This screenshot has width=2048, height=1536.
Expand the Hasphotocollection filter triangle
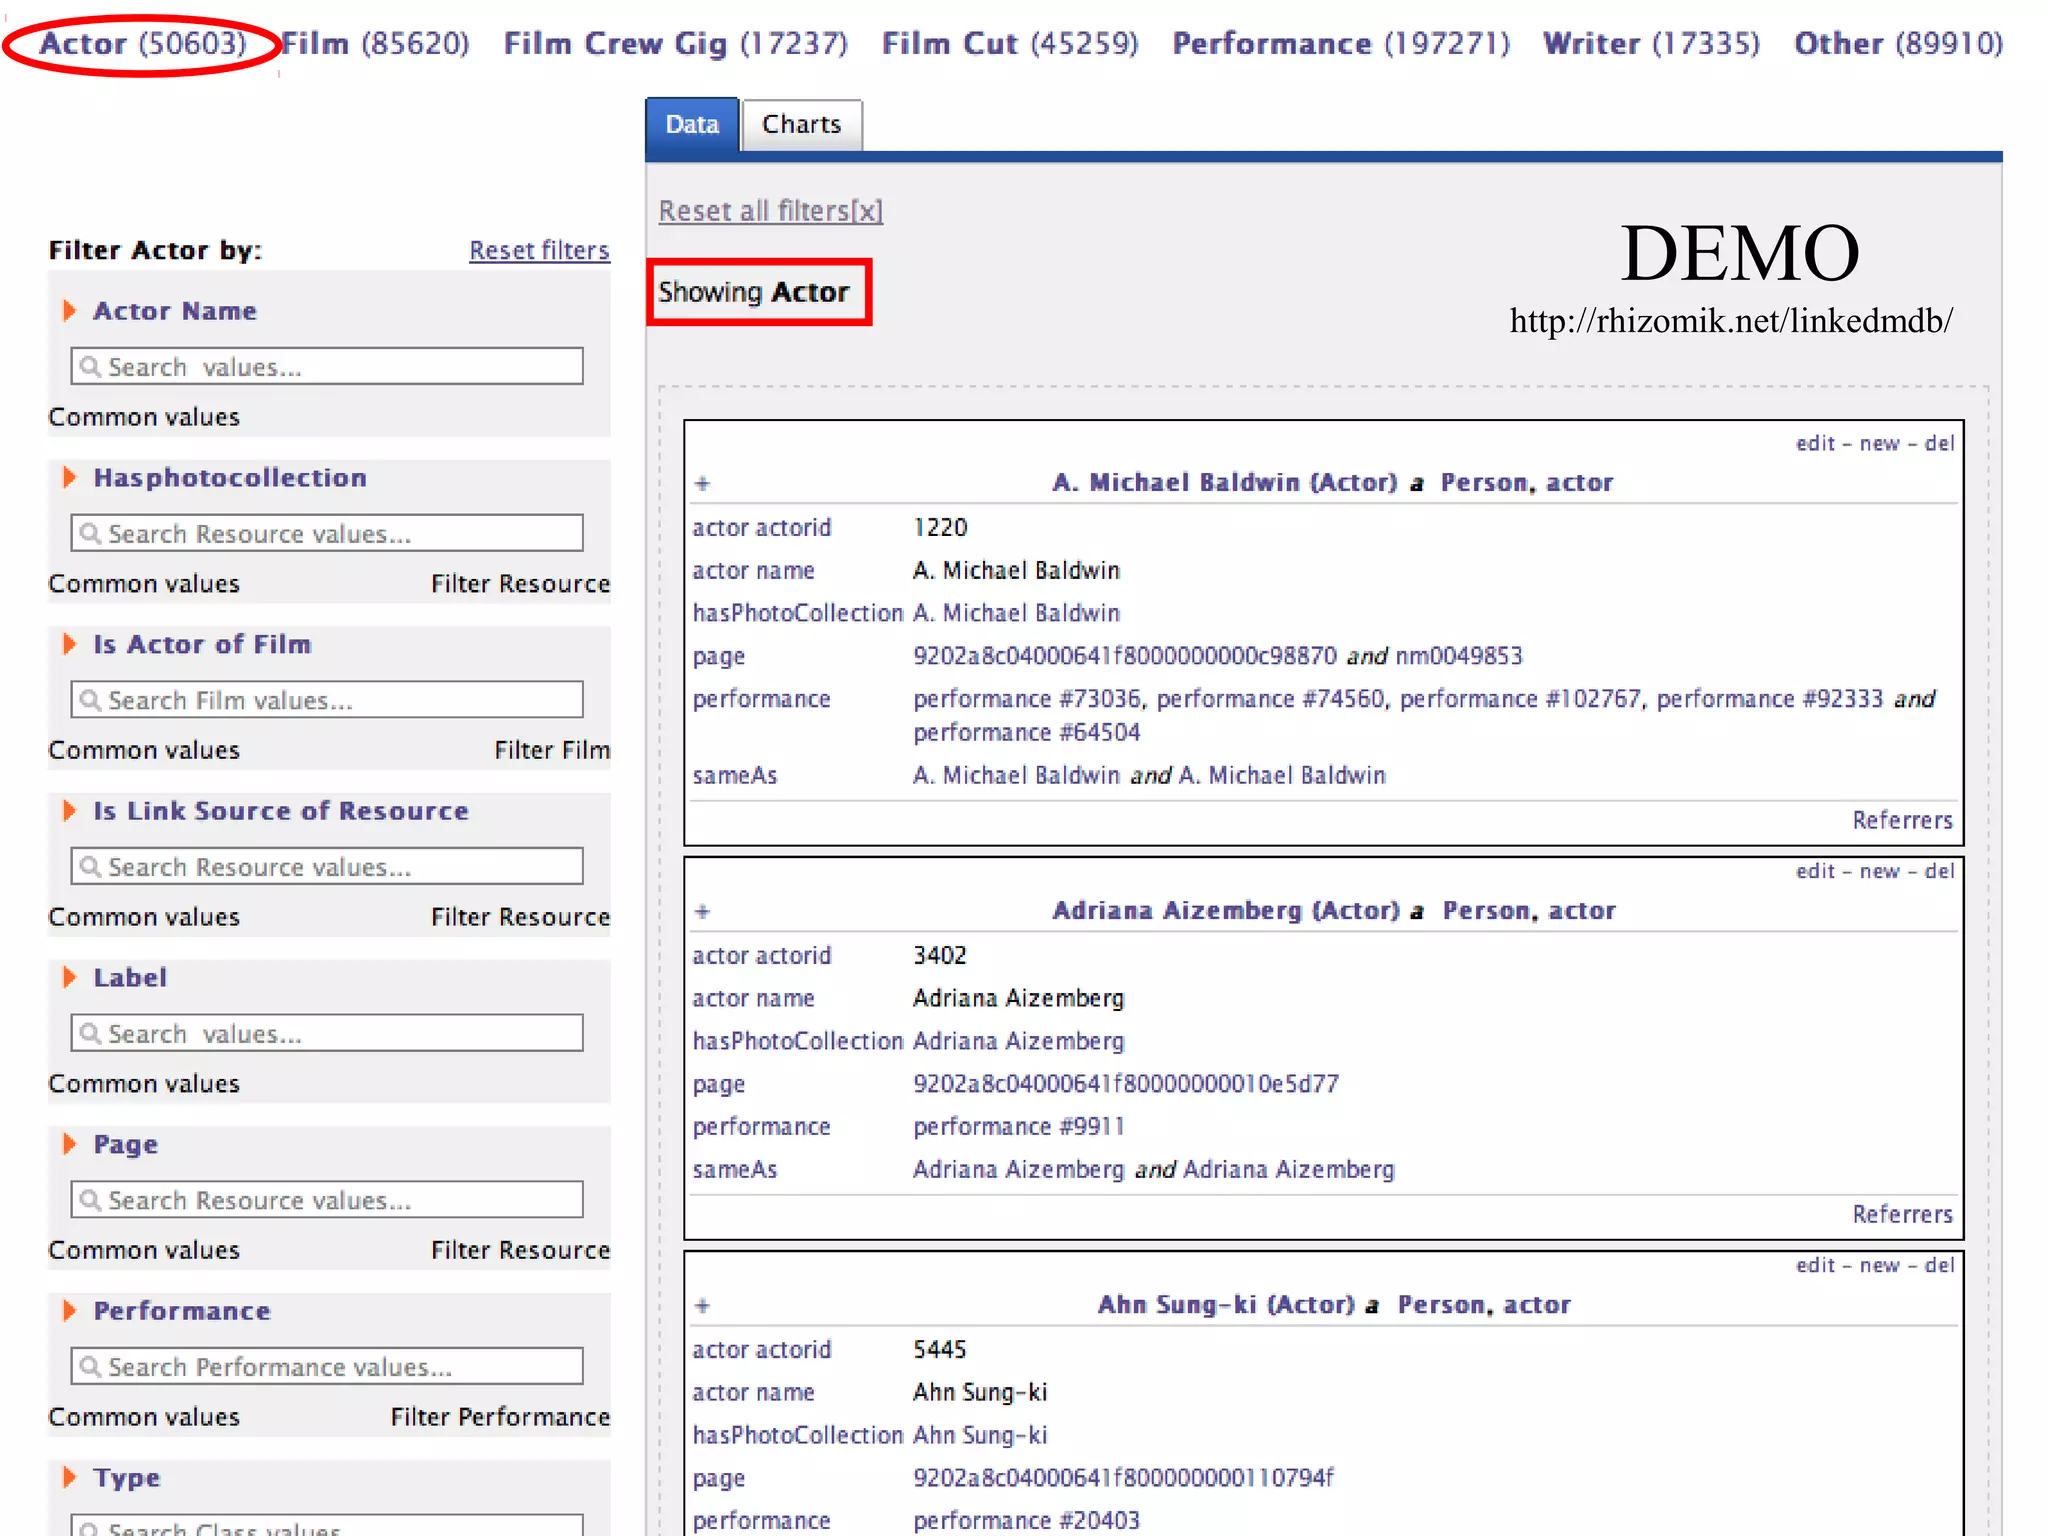(x=69, y=478)
